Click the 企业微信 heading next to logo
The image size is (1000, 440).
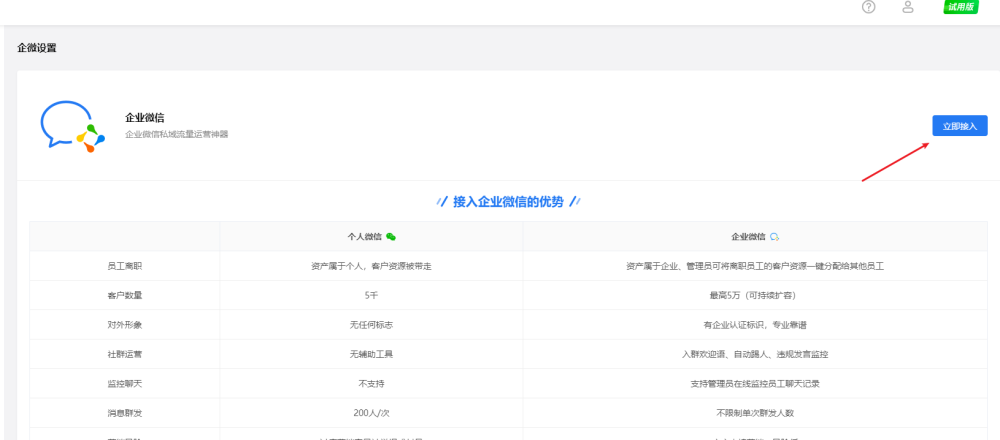145,118
